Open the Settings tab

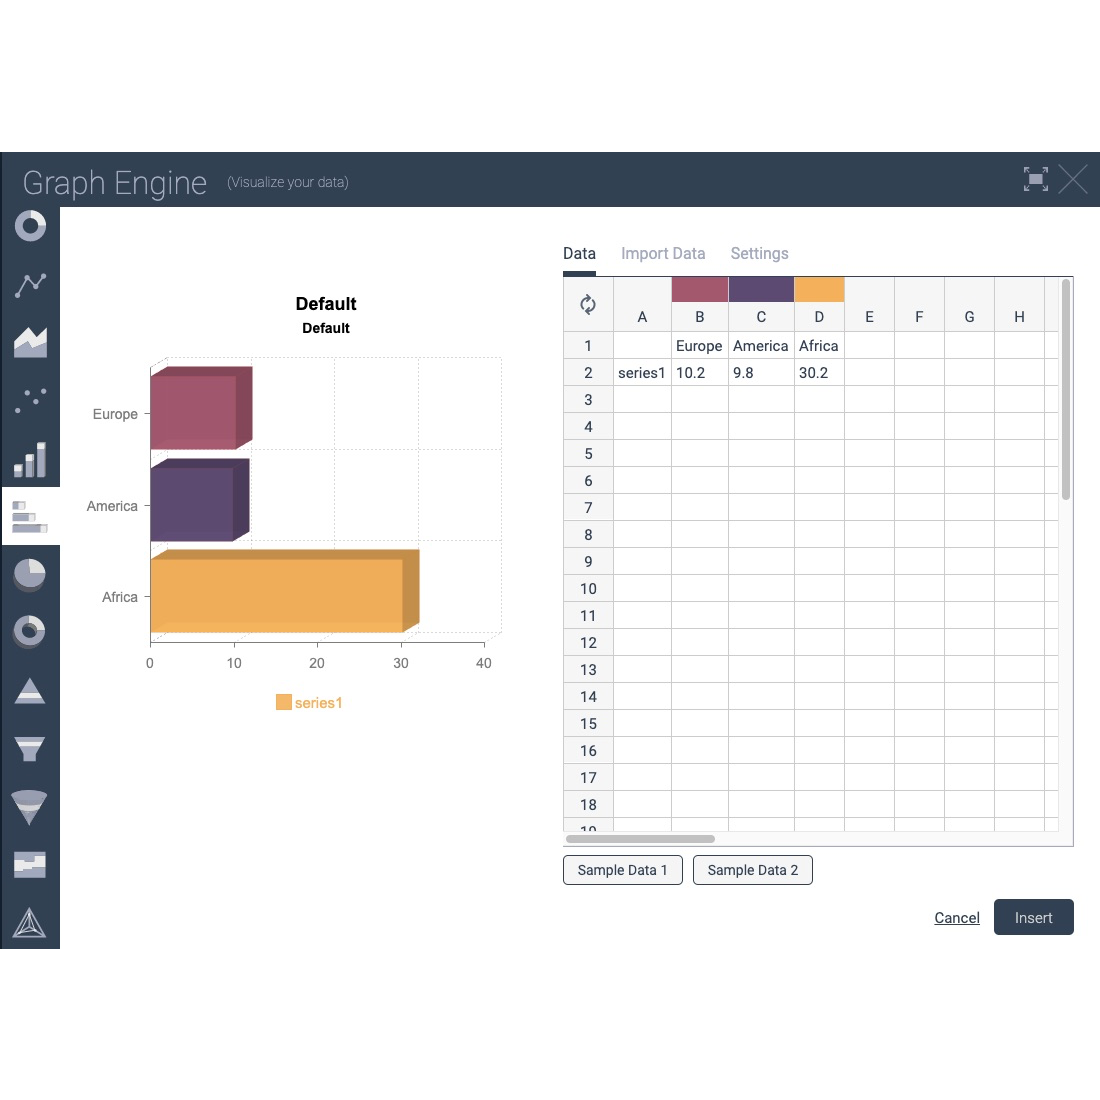pos(759,253)
